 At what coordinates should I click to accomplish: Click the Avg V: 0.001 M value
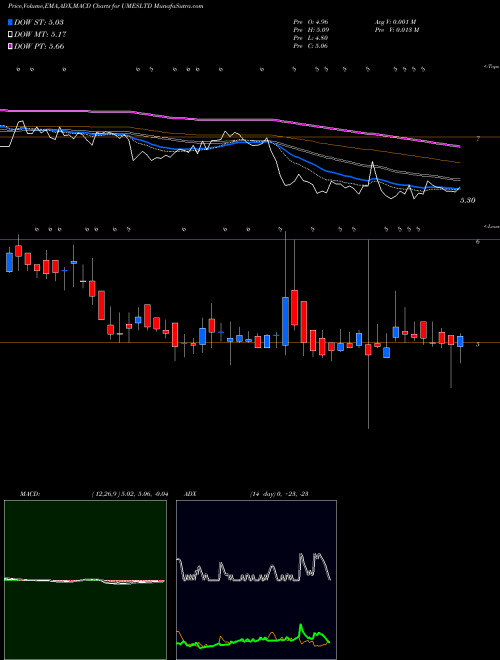coord(395,21)
